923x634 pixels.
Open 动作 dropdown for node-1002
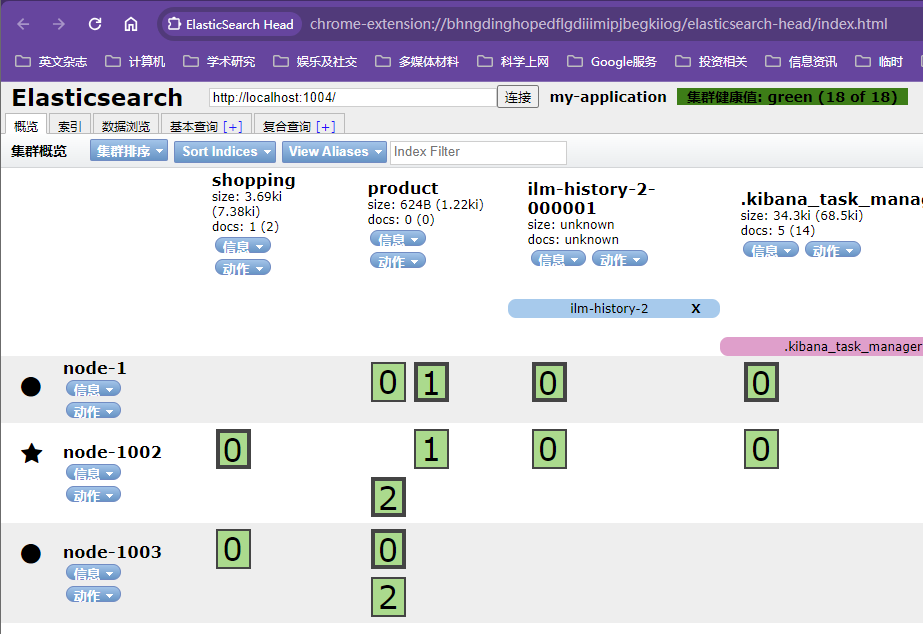click(x=94, y=494)
